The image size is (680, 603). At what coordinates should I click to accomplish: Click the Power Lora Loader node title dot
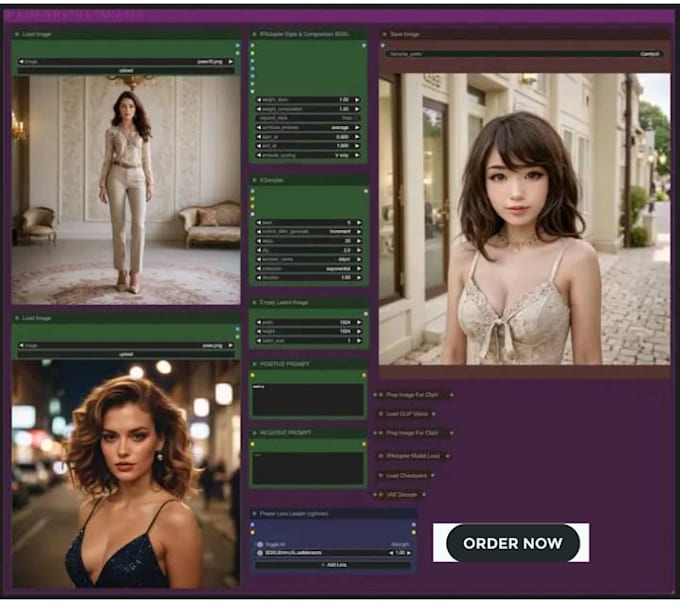click(x=254, y=514)
